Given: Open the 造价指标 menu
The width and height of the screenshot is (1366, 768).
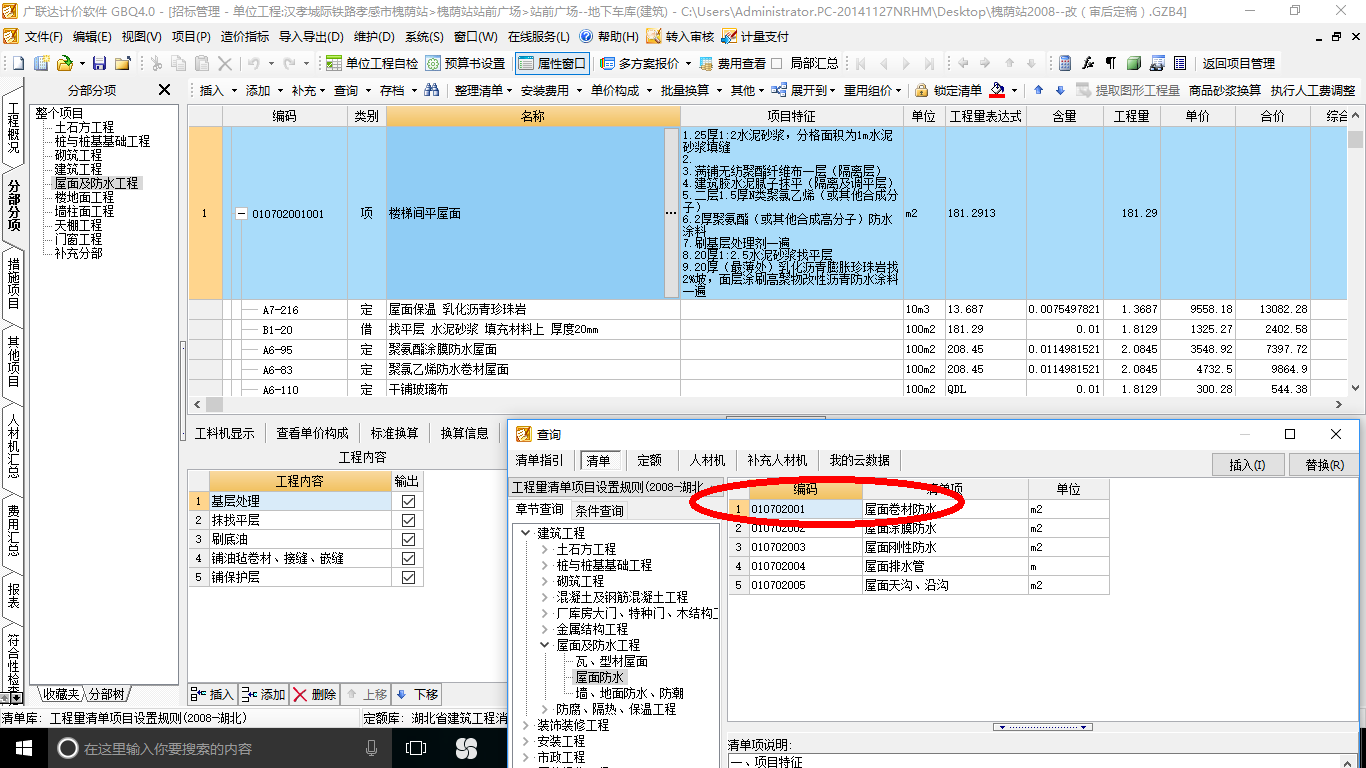Looking at the screenshot, I should tap(244, 36).
